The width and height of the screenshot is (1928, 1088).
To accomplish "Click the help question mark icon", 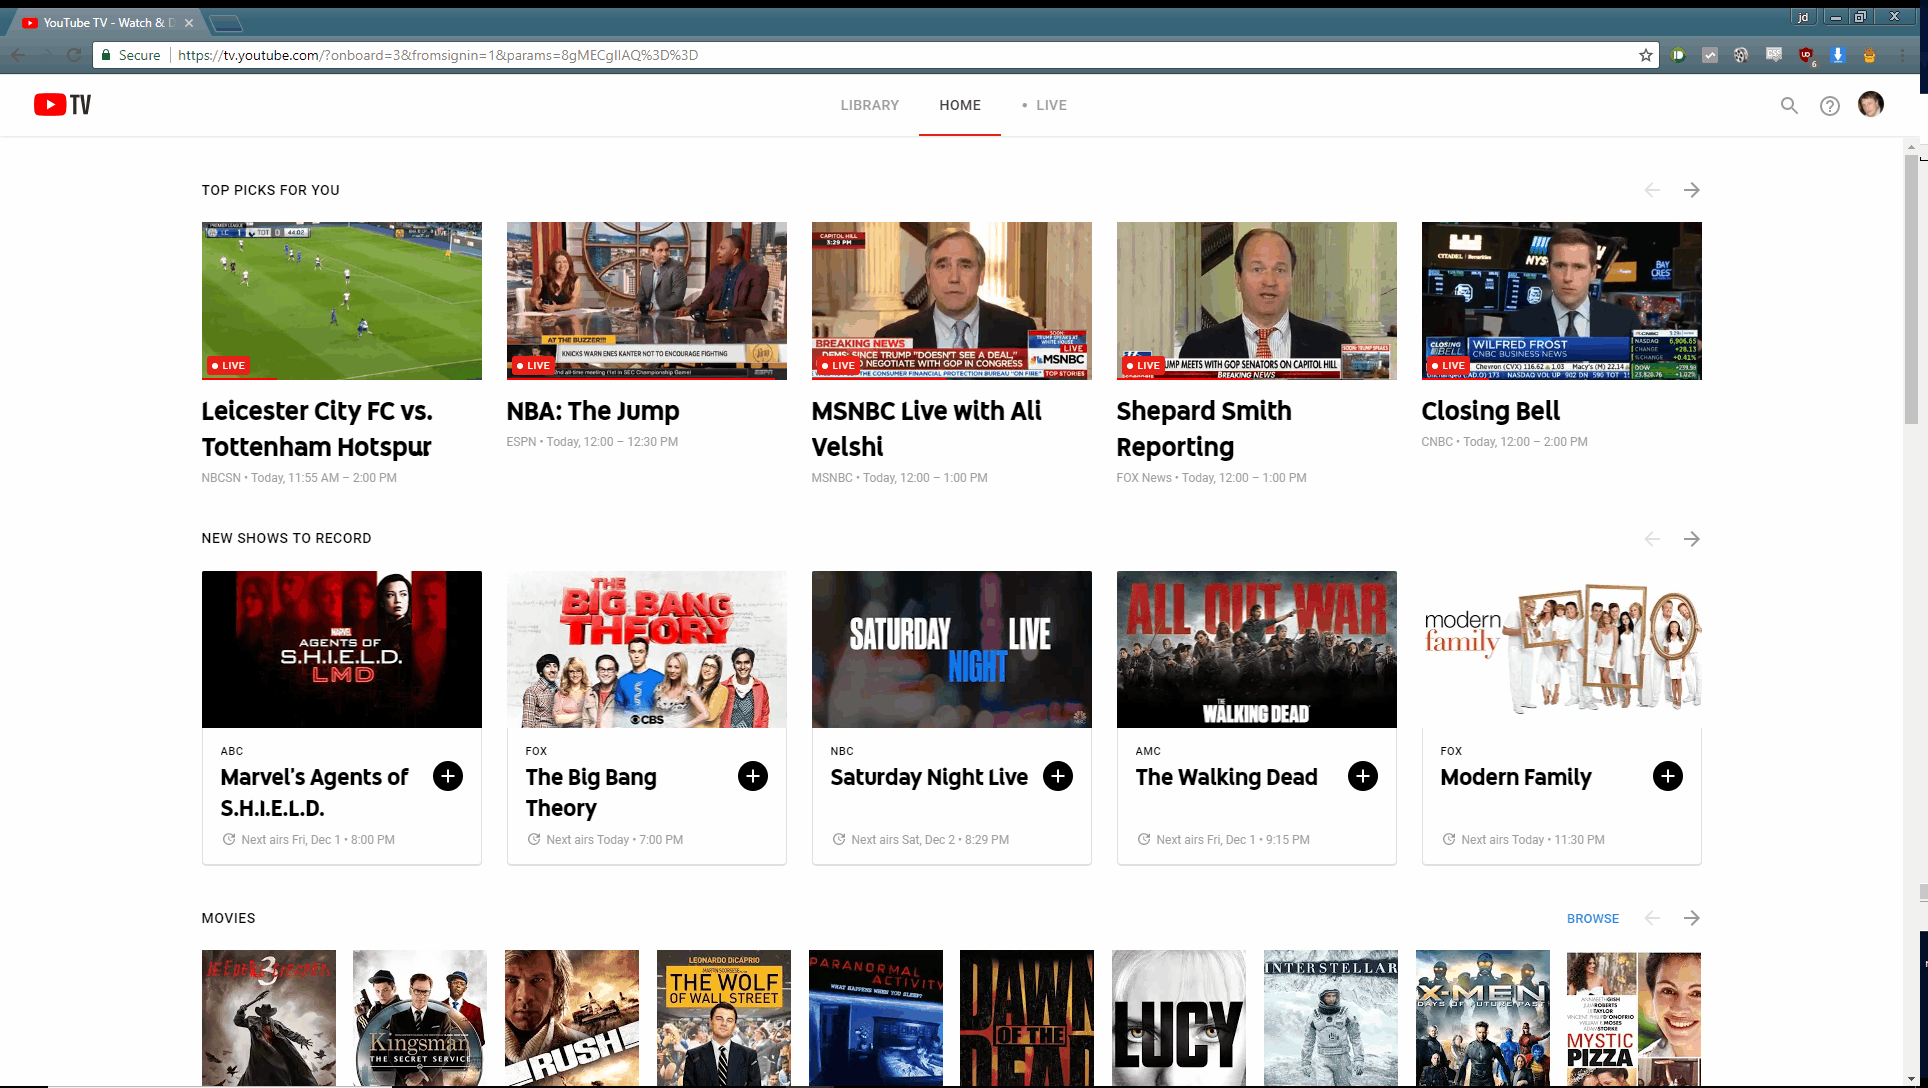I will (1829, 105).
